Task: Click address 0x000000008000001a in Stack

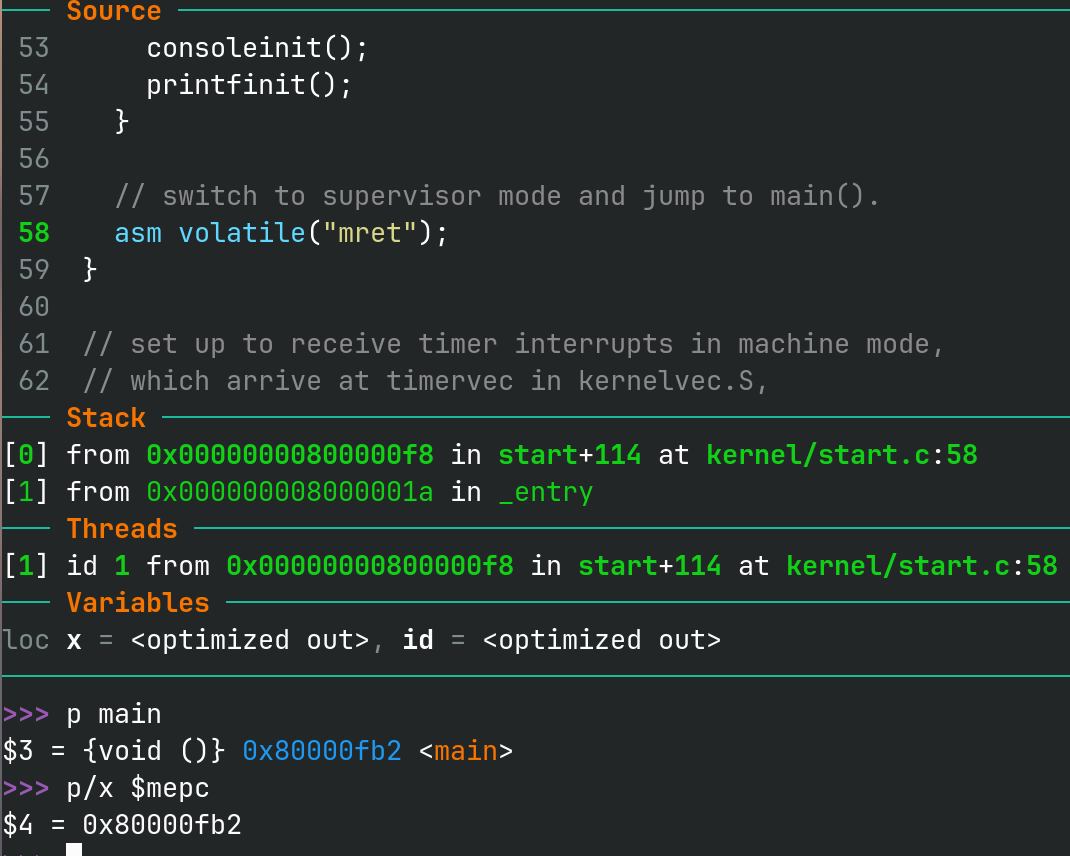Action: point(290,493)
